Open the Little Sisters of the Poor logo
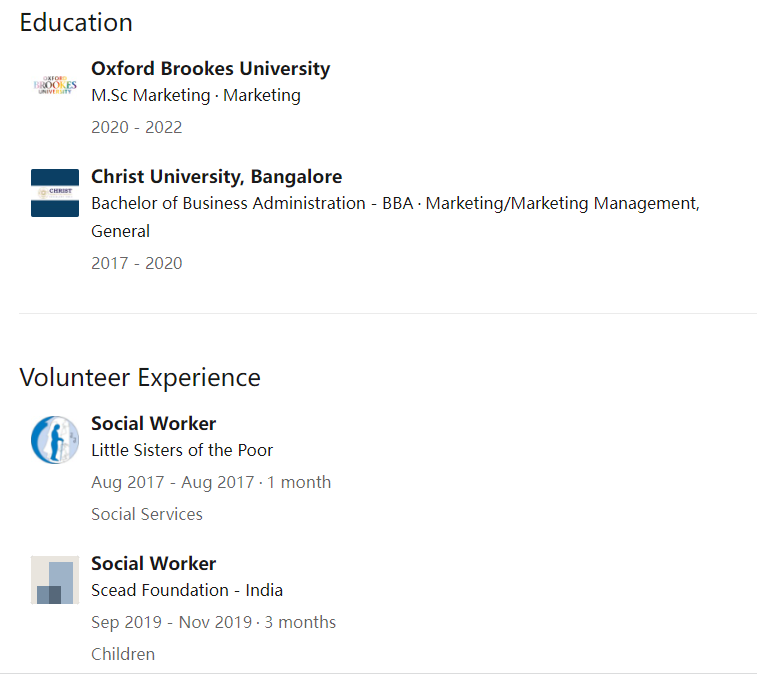This screenshot has height=674, width=757. point(55,440)
